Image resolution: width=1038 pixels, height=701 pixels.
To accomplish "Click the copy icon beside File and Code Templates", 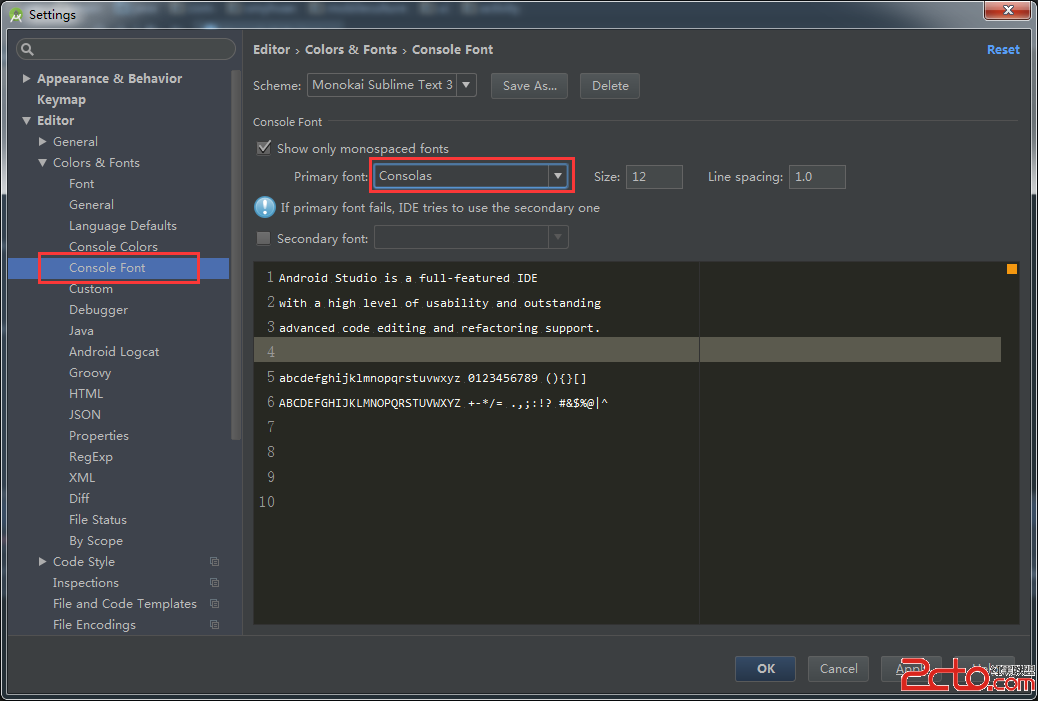I will (214, 604).
